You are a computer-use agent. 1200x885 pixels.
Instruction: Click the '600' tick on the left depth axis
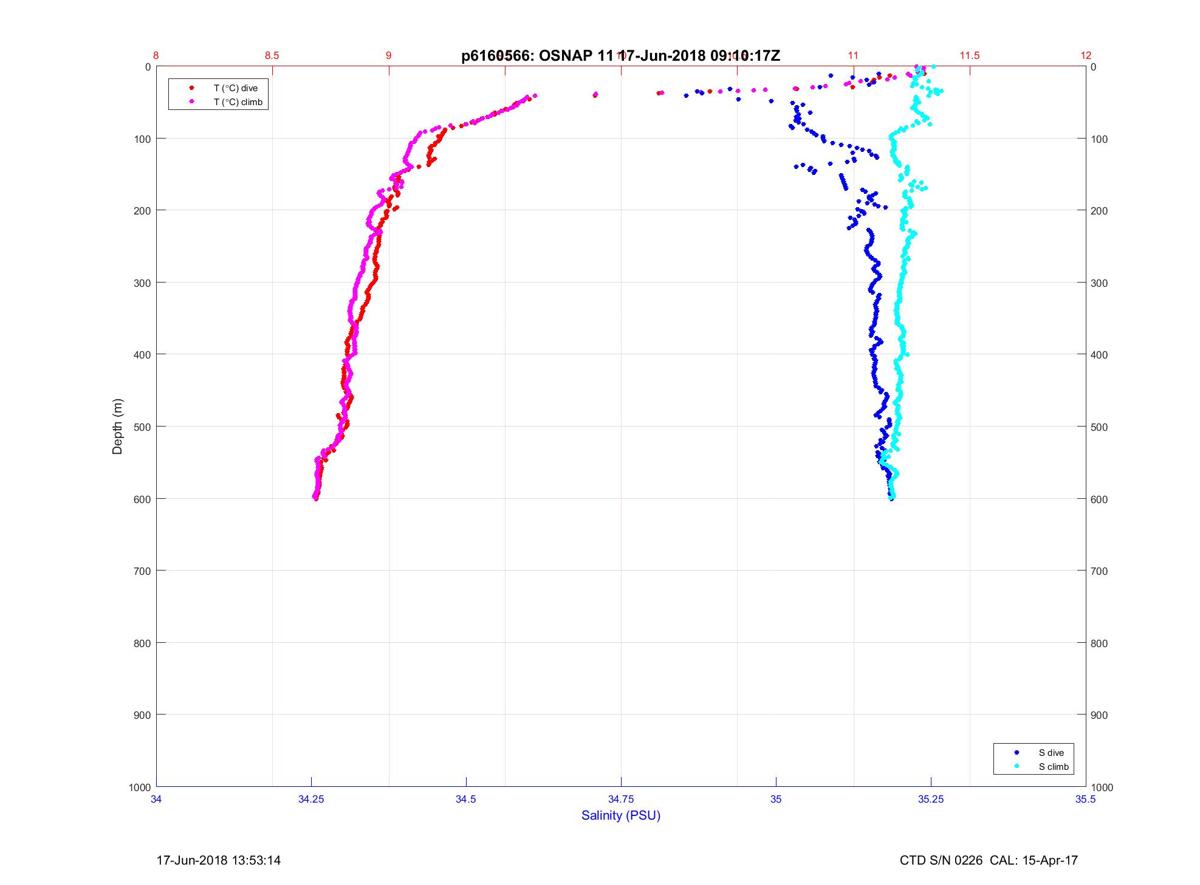[x=141, y=499]
